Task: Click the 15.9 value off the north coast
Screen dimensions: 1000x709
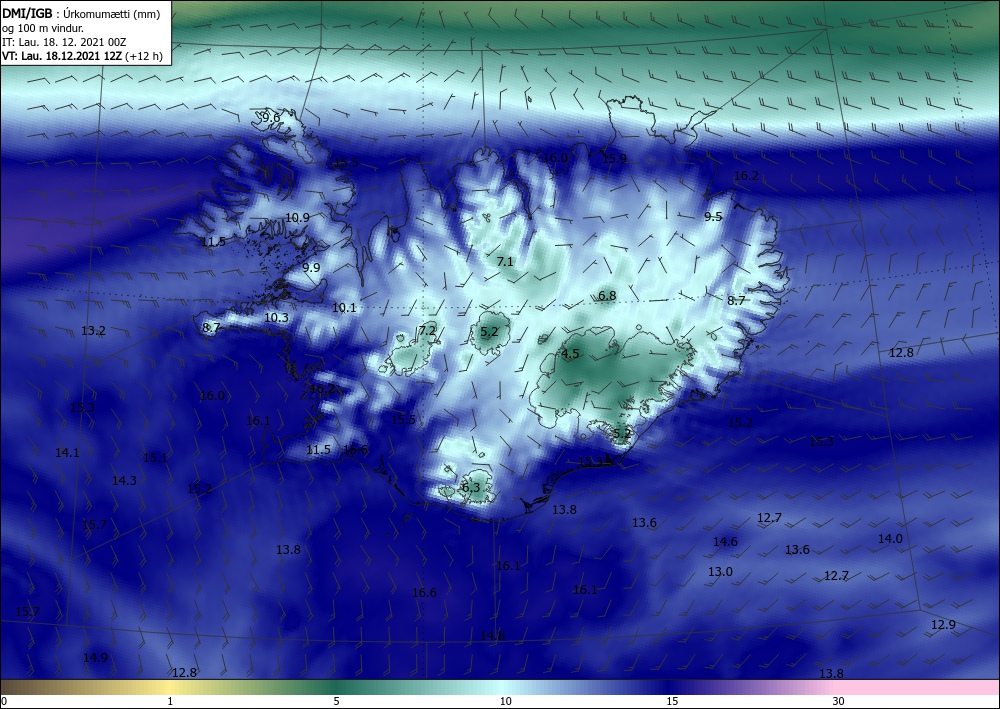Action: pos(615,159)
